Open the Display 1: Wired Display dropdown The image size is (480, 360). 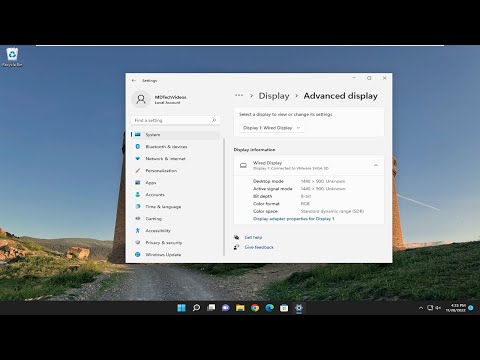(x=272, y=128)
